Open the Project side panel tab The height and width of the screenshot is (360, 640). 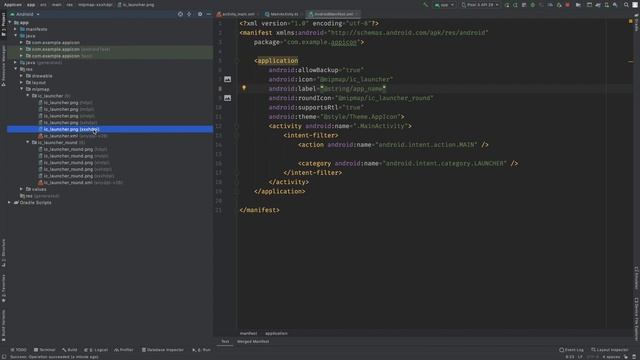coord(3,24)
